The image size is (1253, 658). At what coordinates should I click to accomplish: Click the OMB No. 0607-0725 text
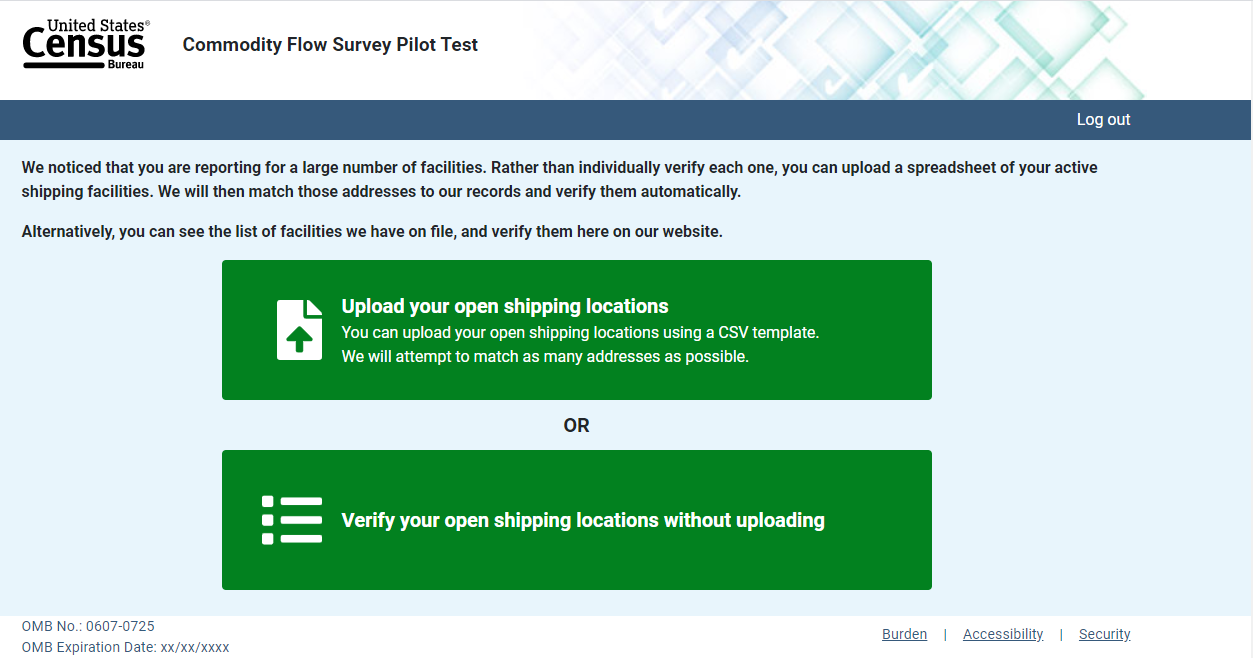(88, 626)
